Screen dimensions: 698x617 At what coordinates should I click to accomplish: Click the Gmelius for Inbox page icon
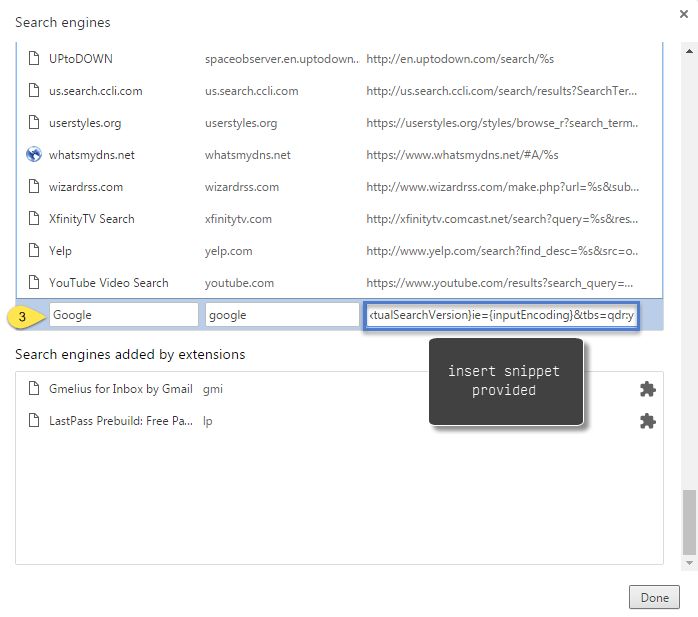(34, 389)
